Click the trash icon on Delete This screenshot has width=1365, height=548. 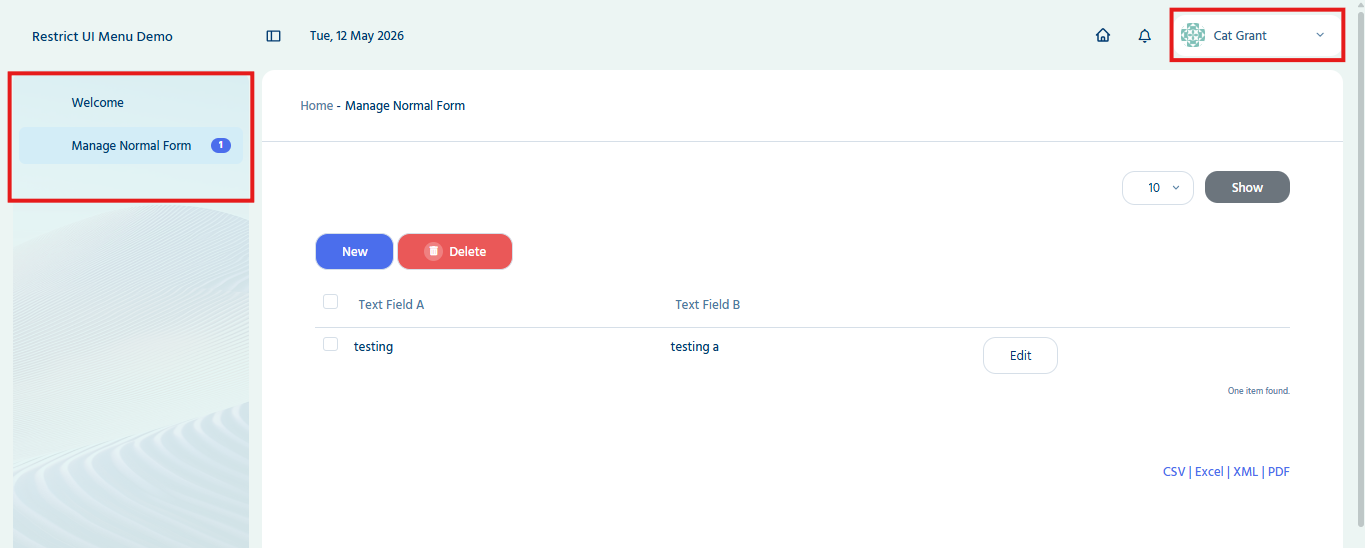tap(433, 252)
